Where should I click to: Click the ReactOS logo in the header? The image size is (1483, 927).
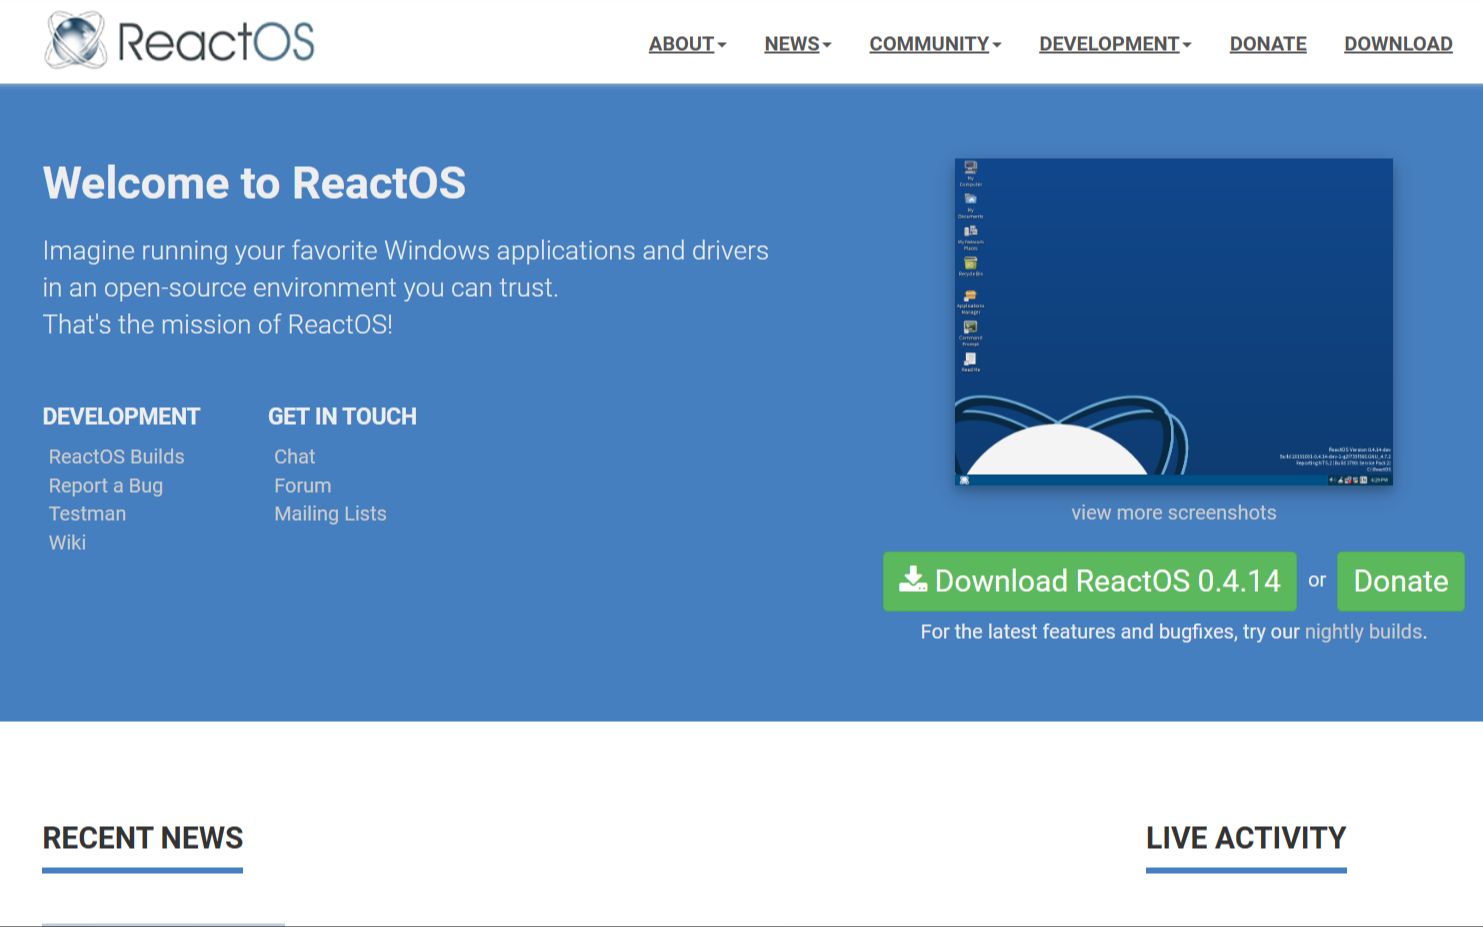point(180,41)
